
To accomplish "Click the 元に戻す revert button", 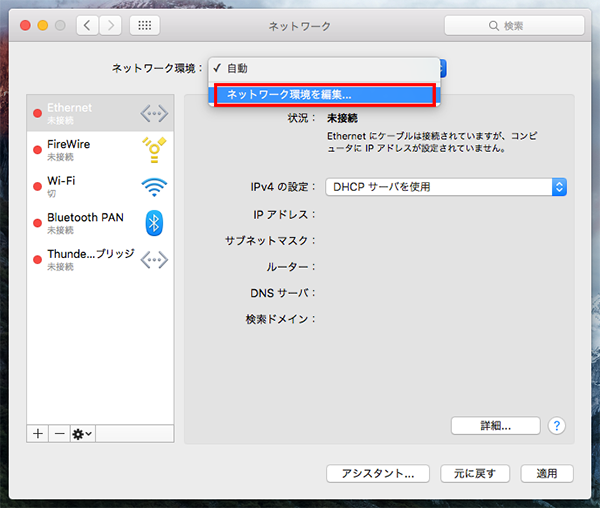I will 475,474.
